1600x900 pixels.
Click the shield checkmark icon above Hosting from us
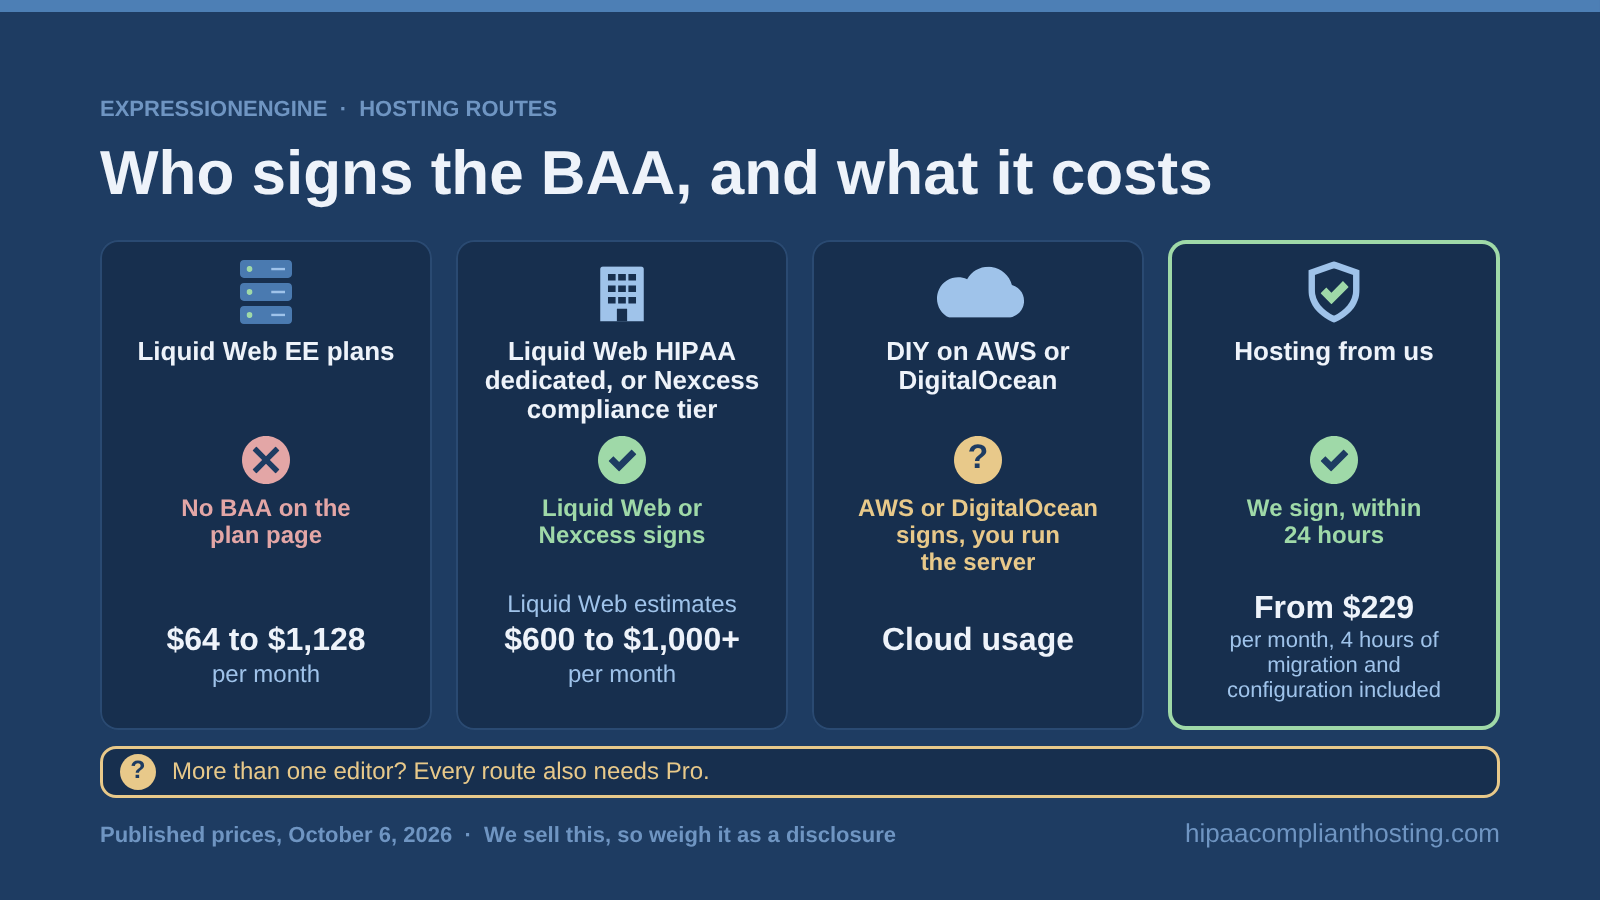pyautogui.click(x=1334, y=292)
